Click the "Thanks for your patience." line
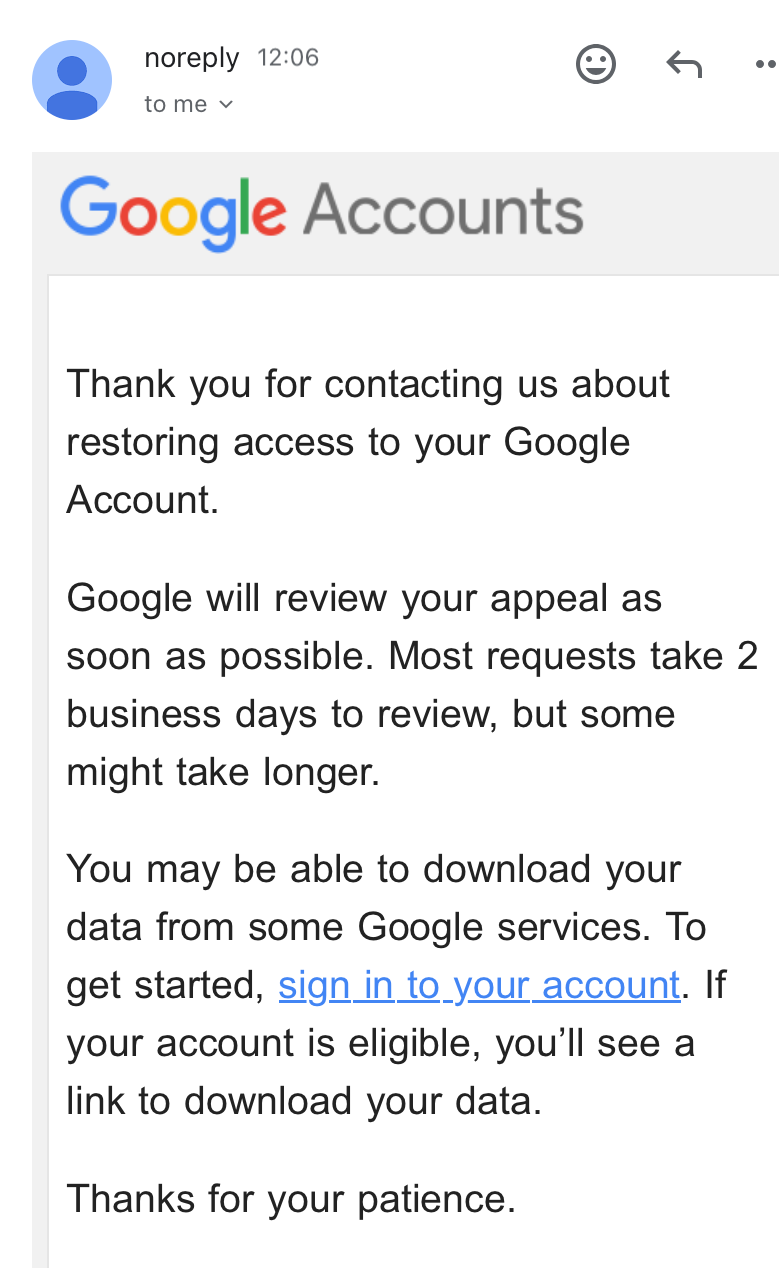 (291, 1197)
